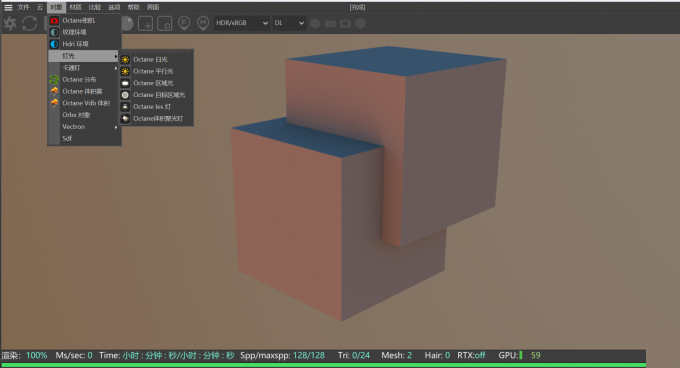The width and height of the screenshot is (680, 368).
Task: Open the DL render kernel dropdown
Action: tap(289, 23)
